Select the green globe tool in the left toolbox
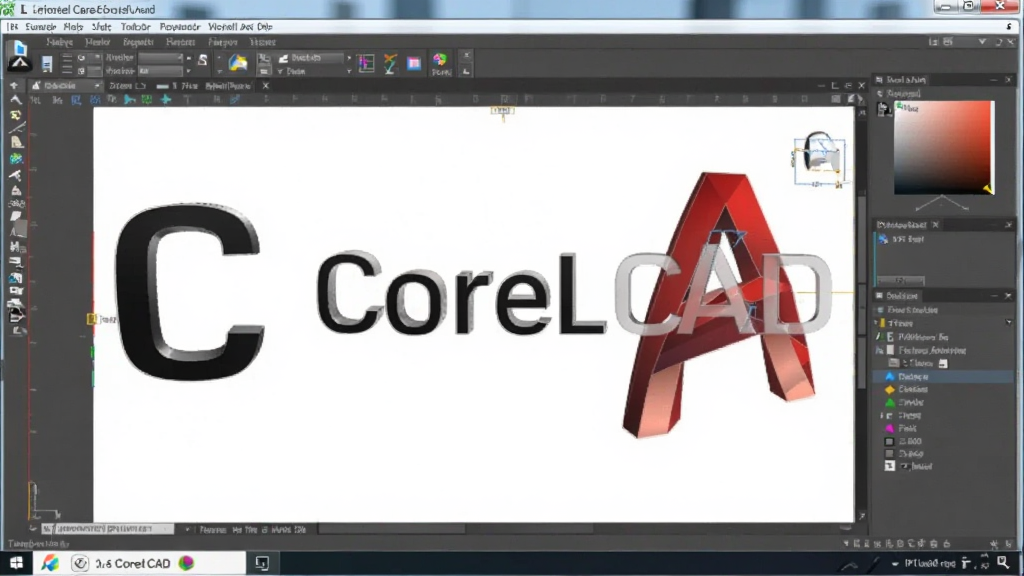This screenshot has width=1024, height=576. point(16,159)
